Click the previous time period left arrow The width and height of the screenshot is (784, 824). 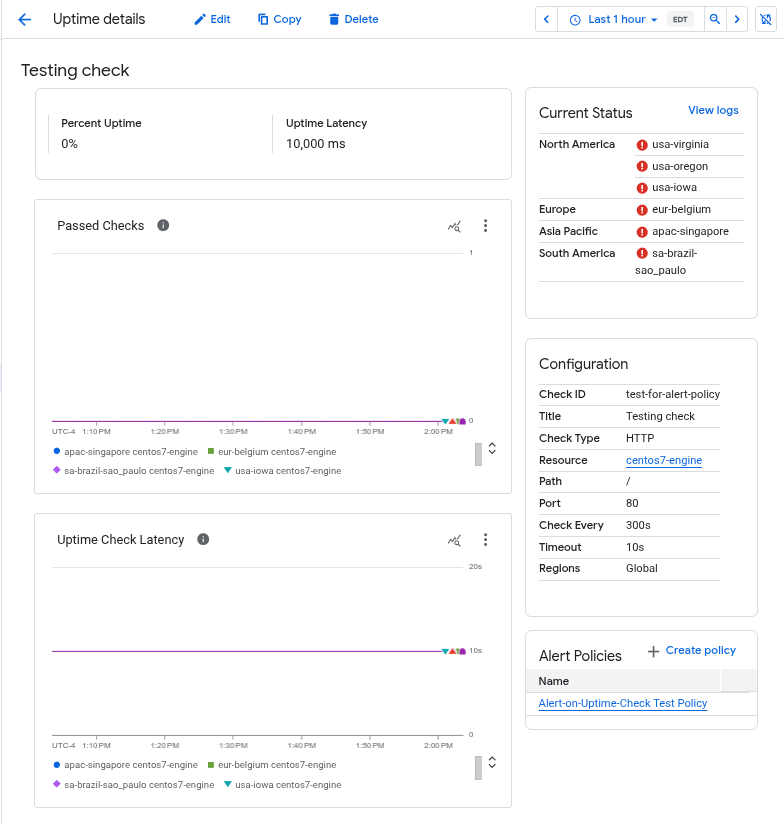pyautogui.click(x=546, y=19)
